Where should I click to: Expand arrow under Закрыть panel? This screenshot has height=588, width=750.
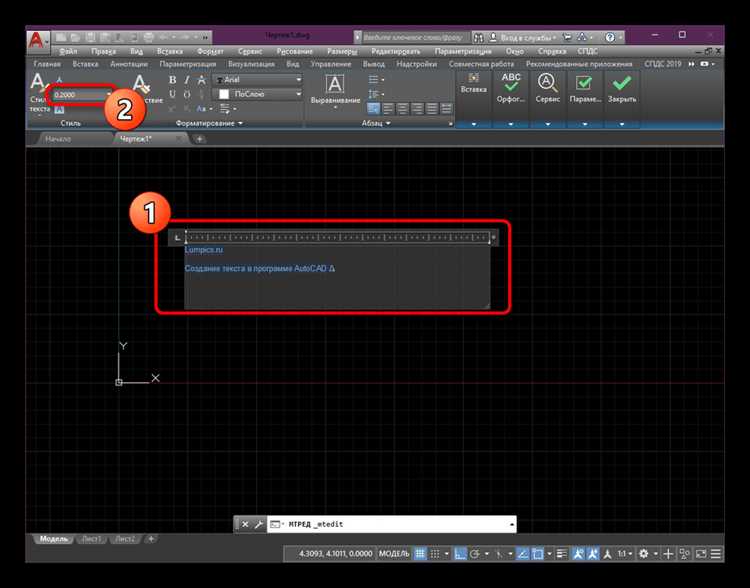(621, 124)
